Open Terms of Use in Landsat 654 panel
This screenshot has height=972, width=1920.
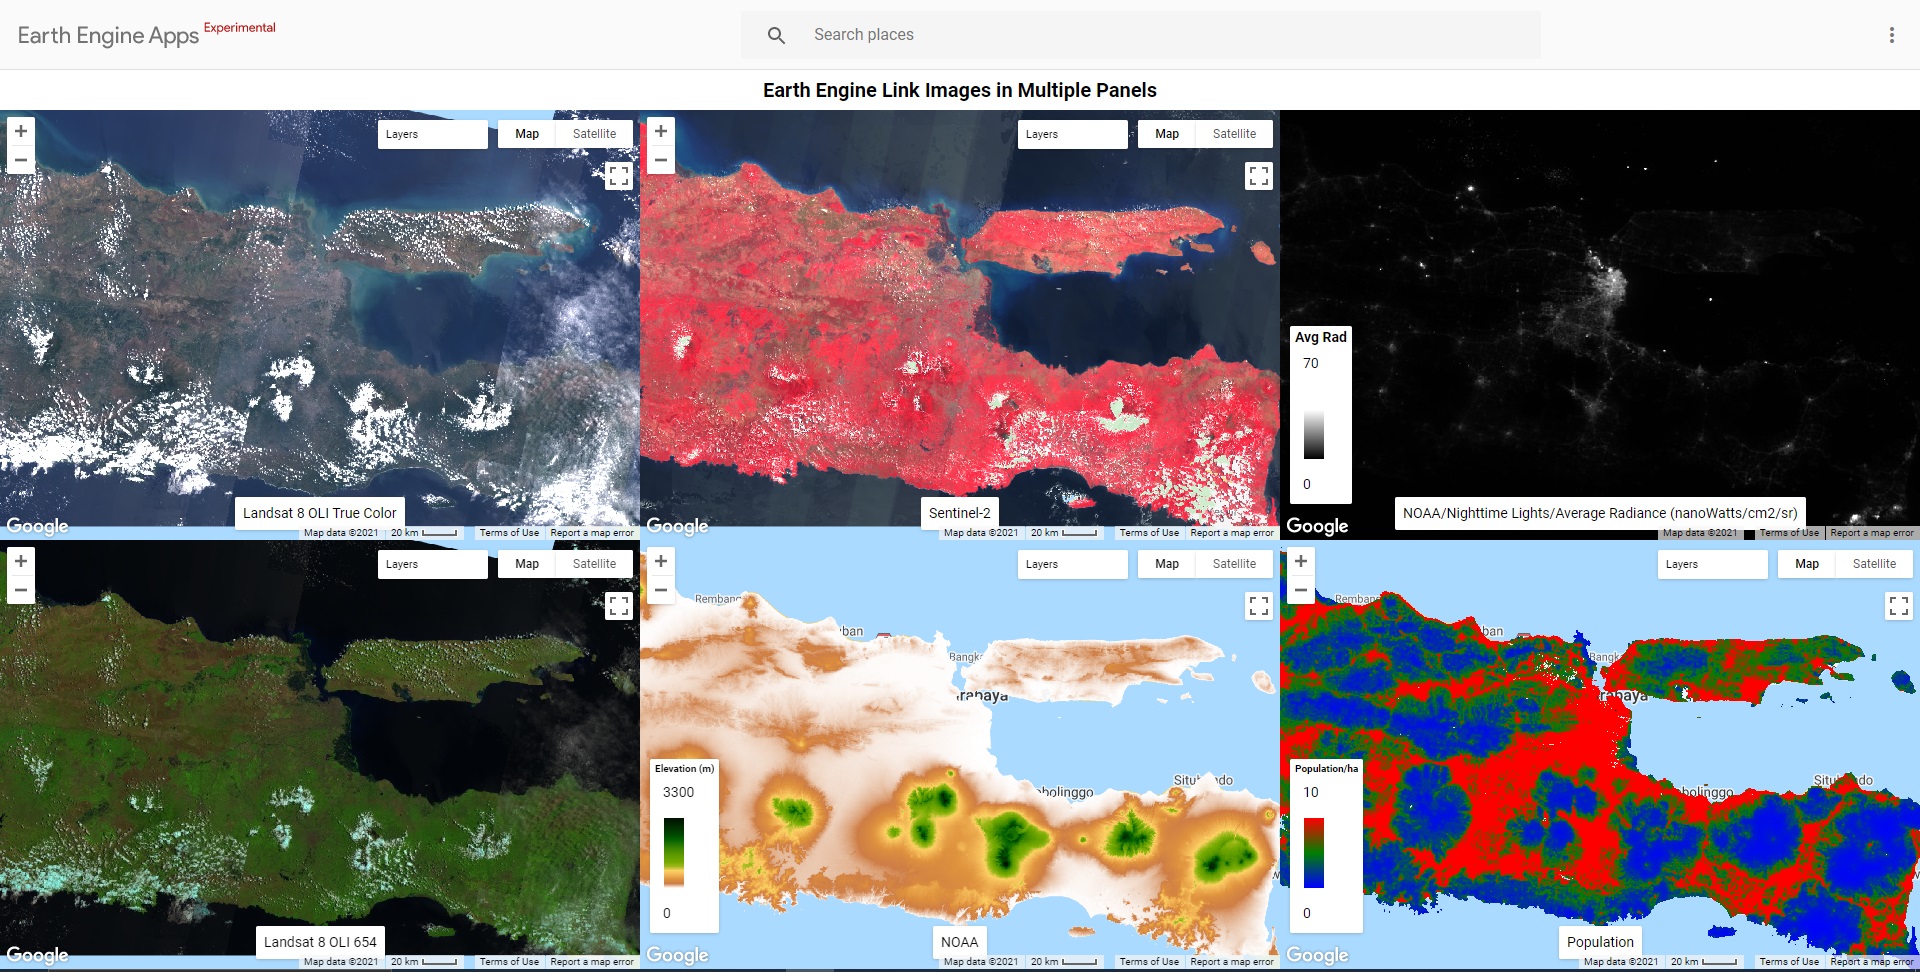(509, 962)
